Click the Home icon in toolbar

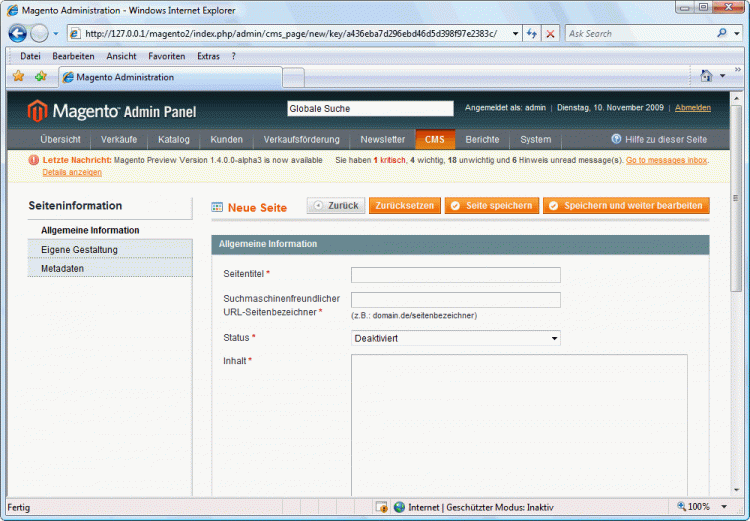click(706, 76)
